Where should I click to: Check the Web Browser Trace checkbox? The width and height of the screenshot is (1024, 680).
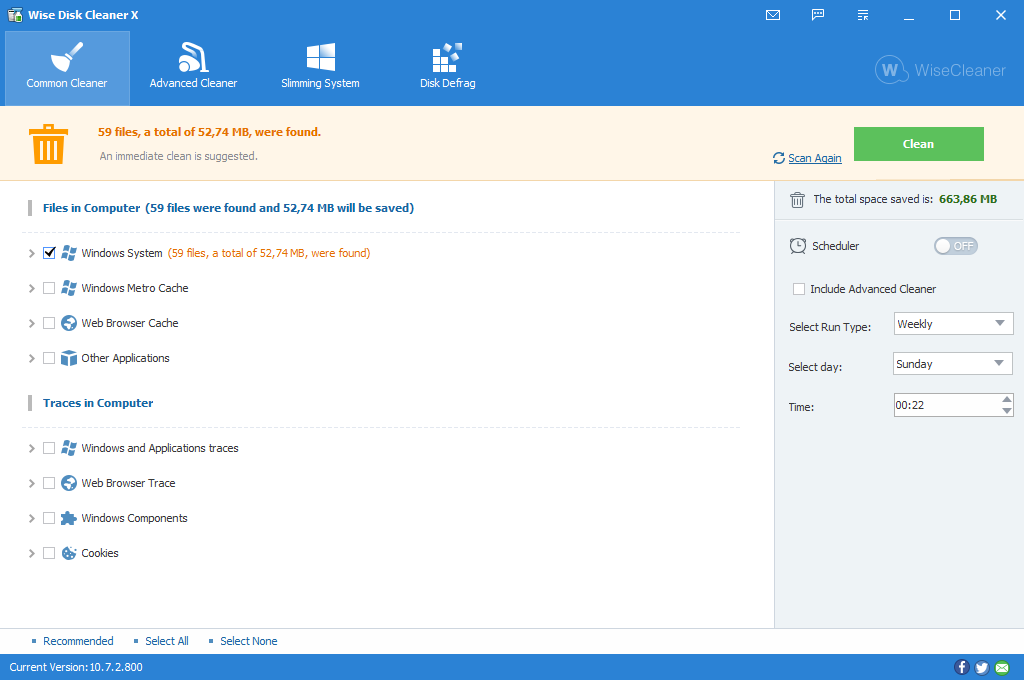coord(49,483)
